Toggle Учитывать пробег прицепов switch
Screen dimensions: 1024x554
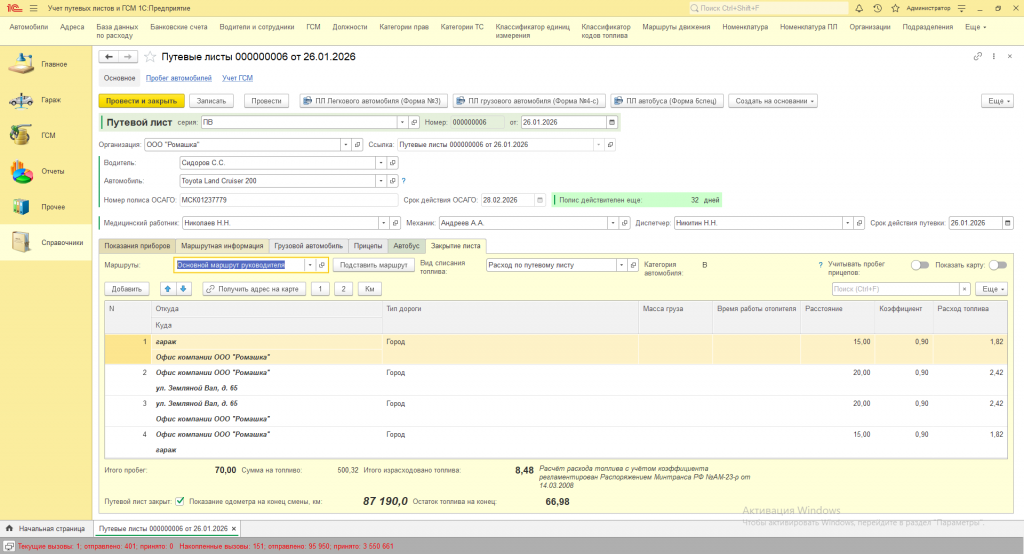point(919,265)
